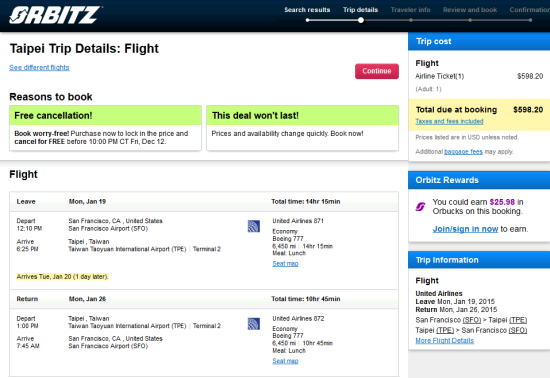Click the Airline Ticket(1) price $598.20
The height and width of the screenshot is (378, 550).
(530, 76)
